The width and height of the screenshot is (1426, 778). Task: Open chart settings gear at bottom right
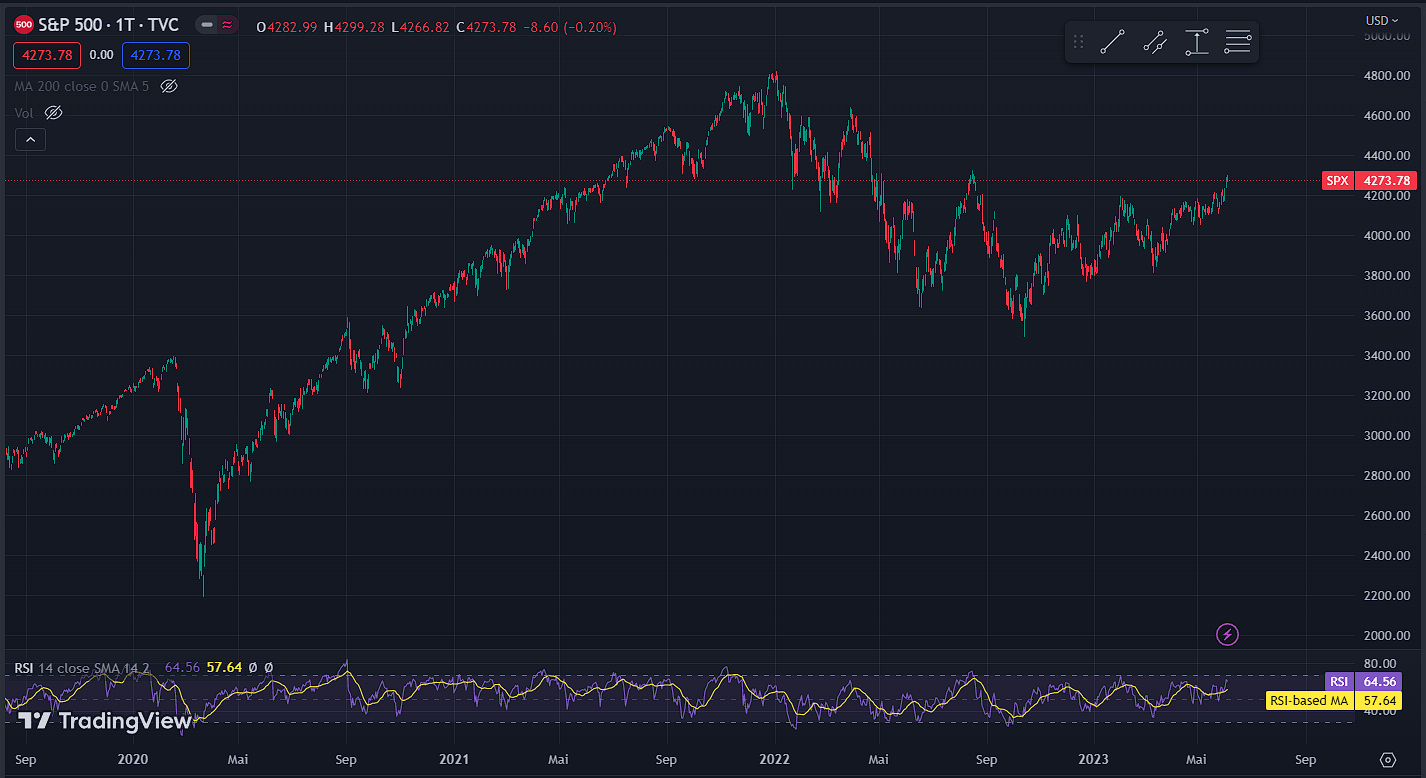(1387, 760)
